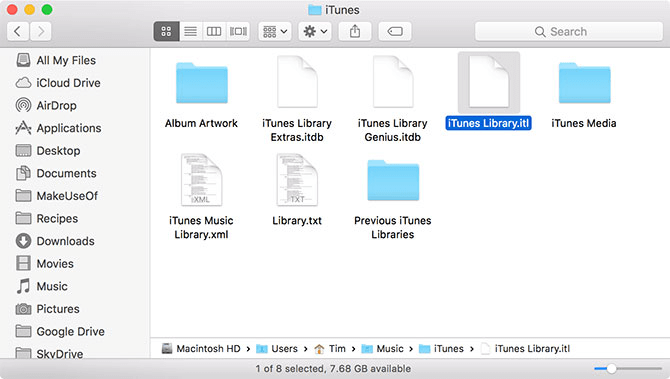The image size is (670, 379).
Task: Go forward with the right arrow button
Action: [x=41, y=32]
